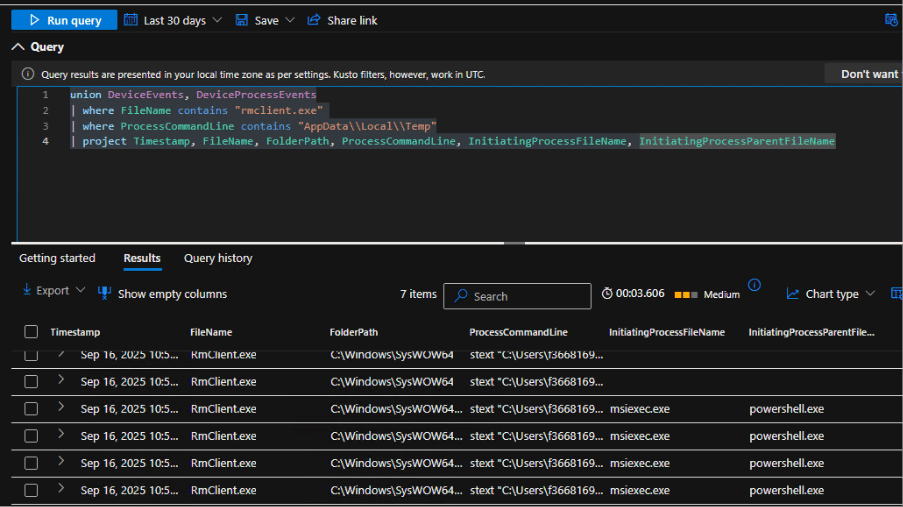Click the Don't want button on the banner
The height and width of the screenshot is (507, 903).
[x=866, y=74]
